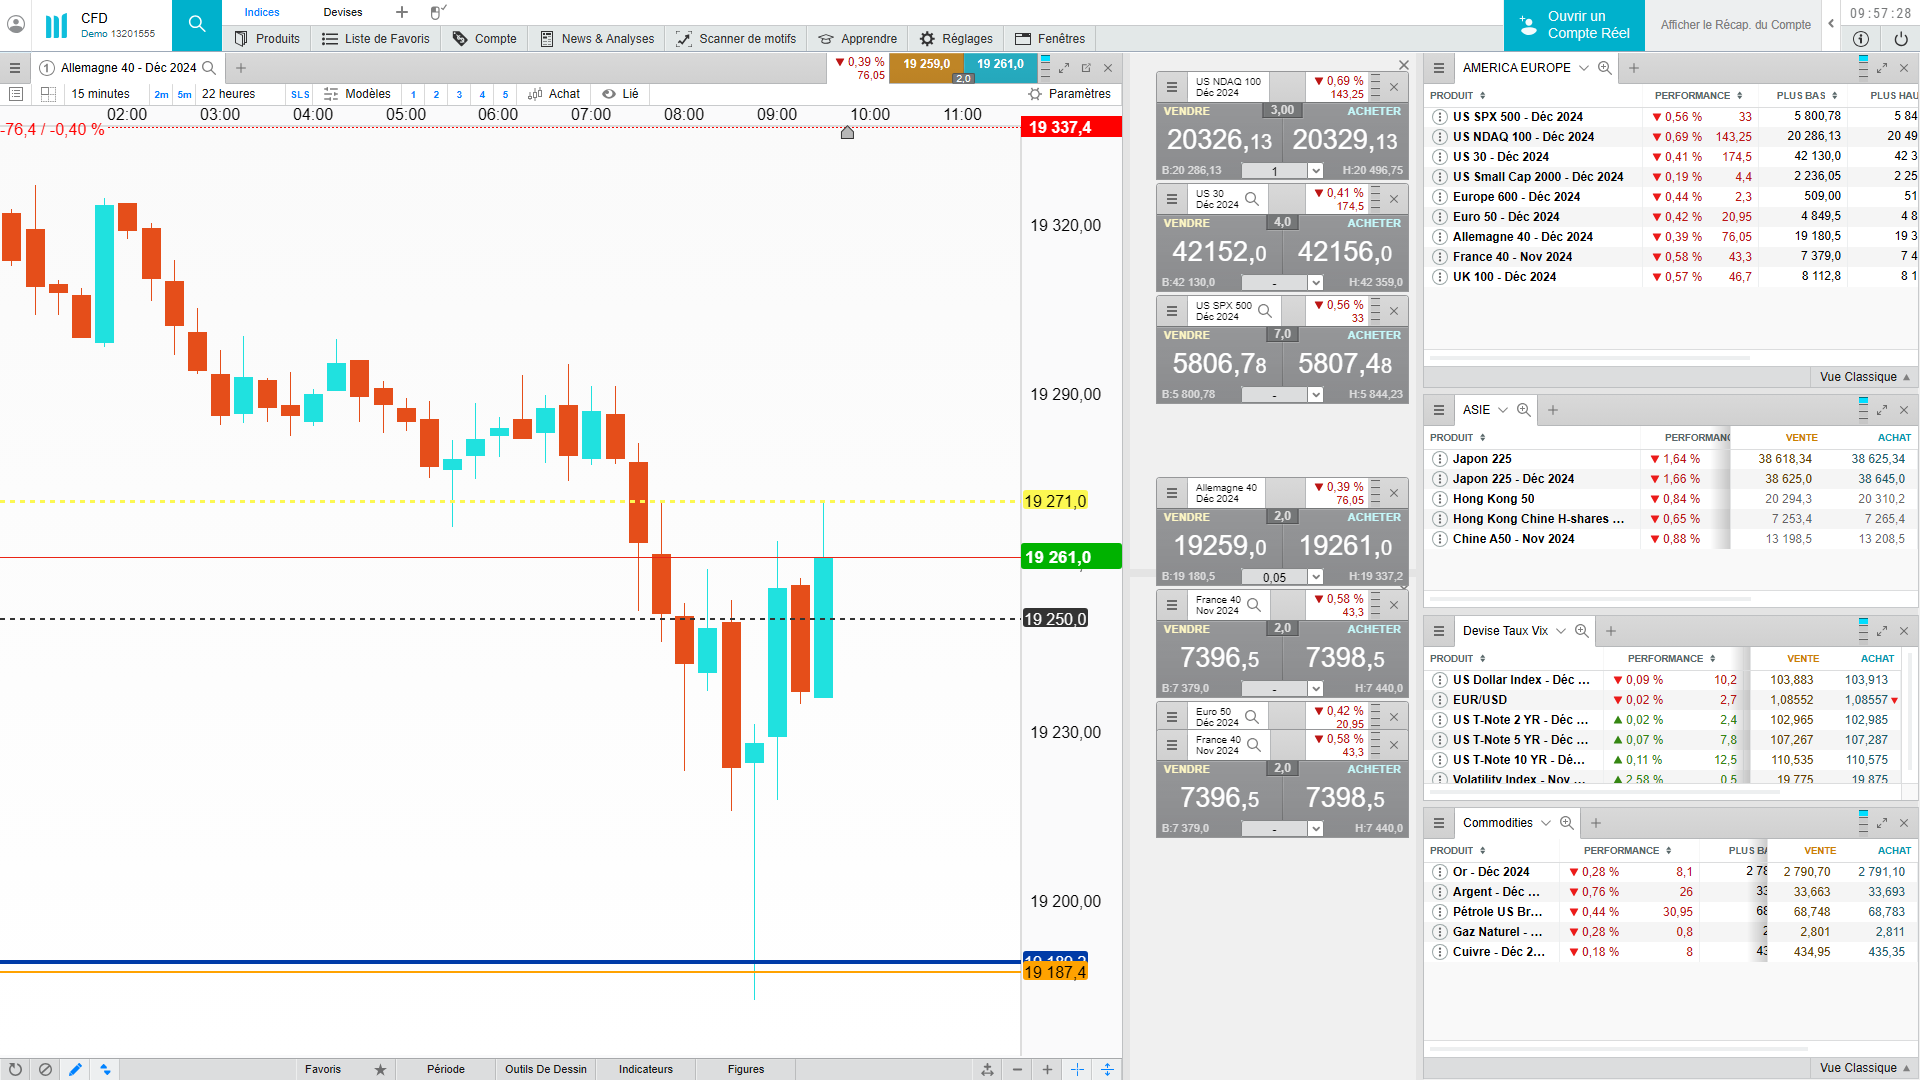1920x1080 pixels.
Task: Toggle the crosshair cursor mode
Action: coord(1077,1069)
